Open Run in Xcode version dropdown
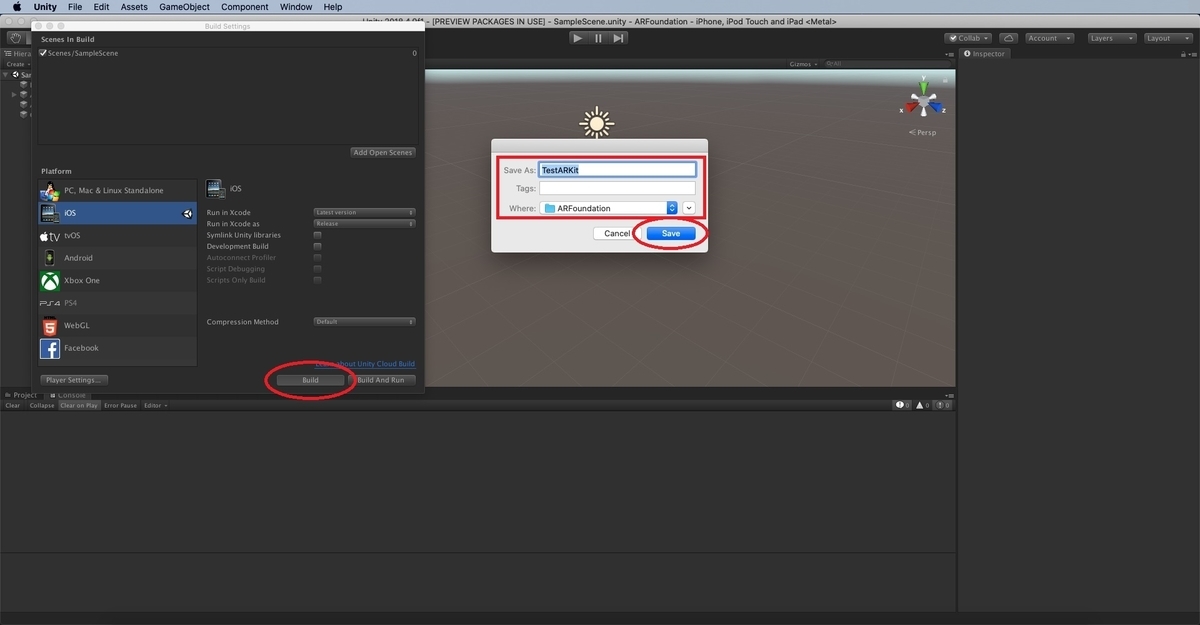 pyautogui.click(x=364, y=212)
